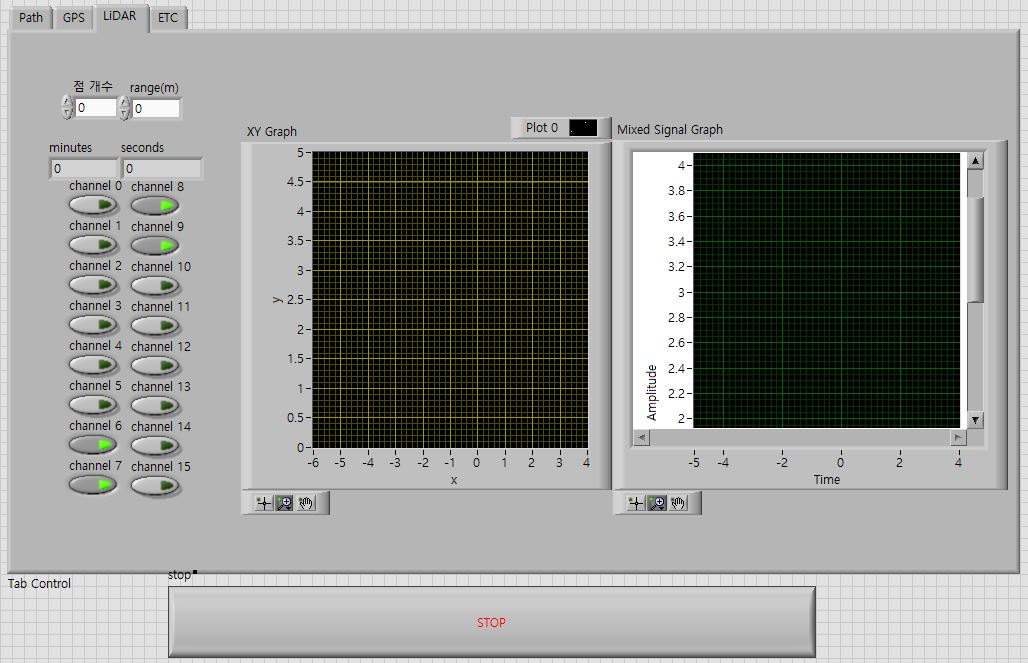Choose Mixed Signal Graph panning hand tool

point(678,503)
